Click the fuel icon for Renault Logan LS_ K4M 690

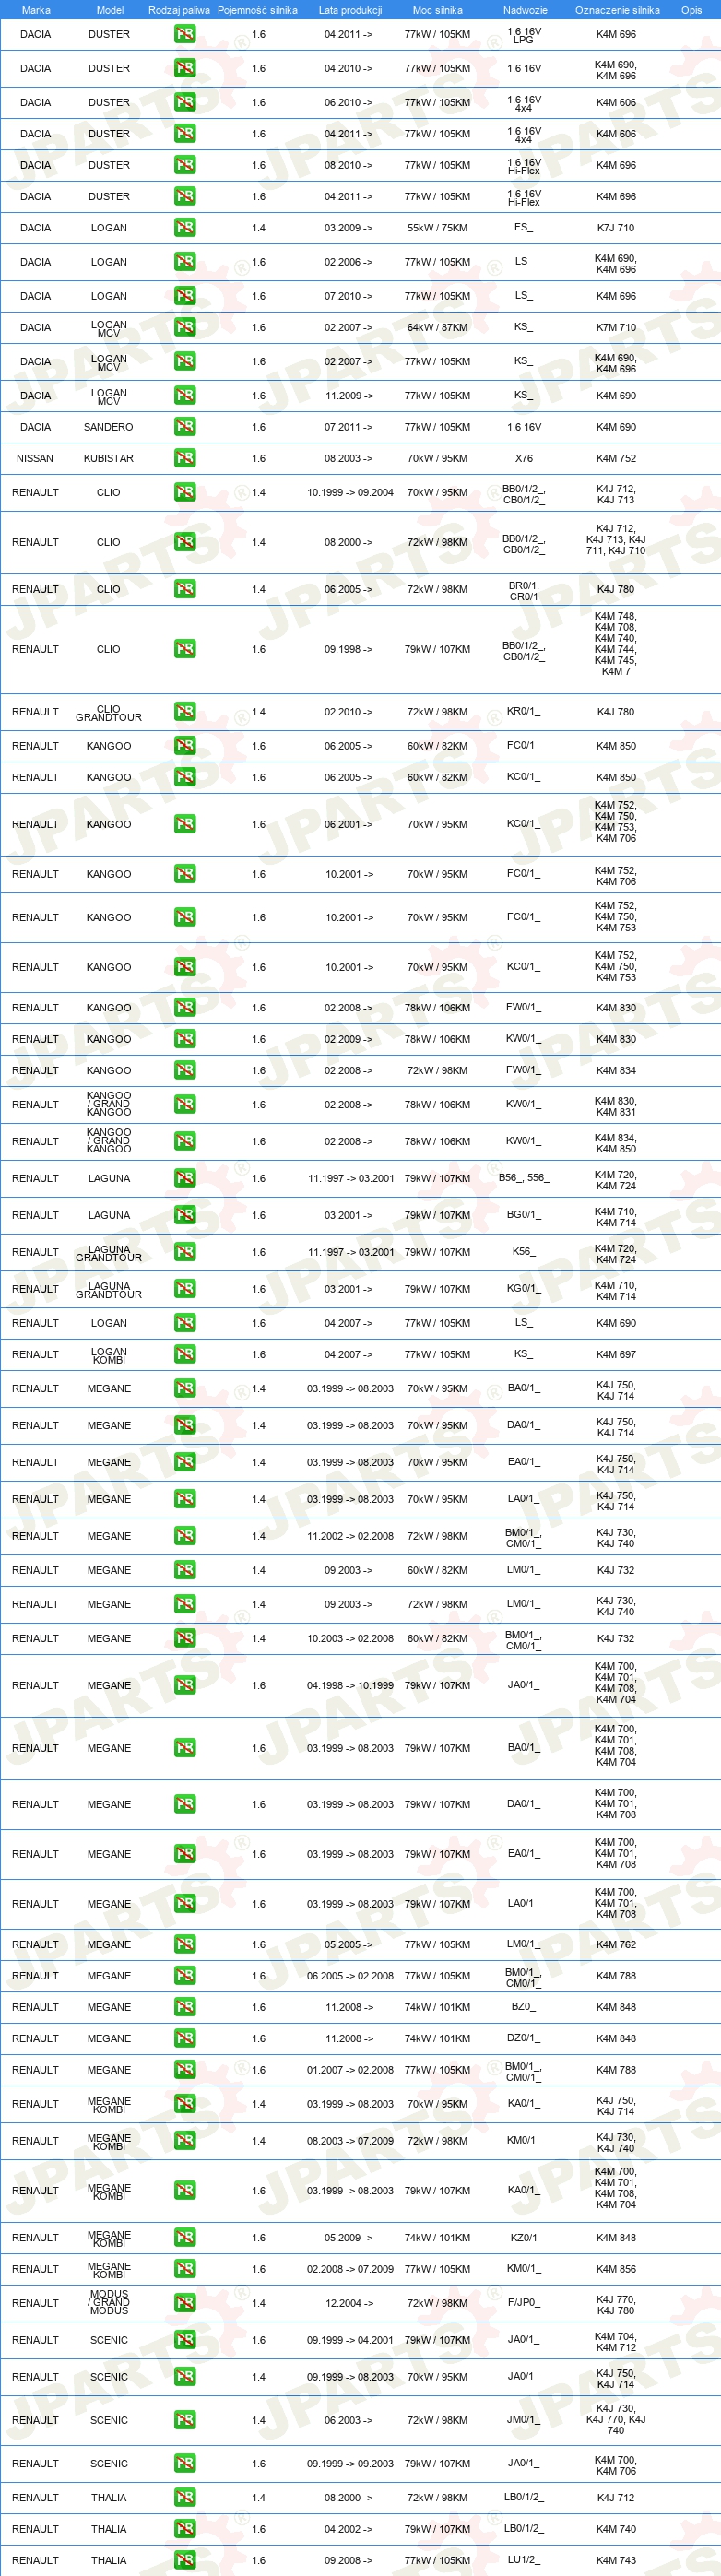pos(185,1323)
